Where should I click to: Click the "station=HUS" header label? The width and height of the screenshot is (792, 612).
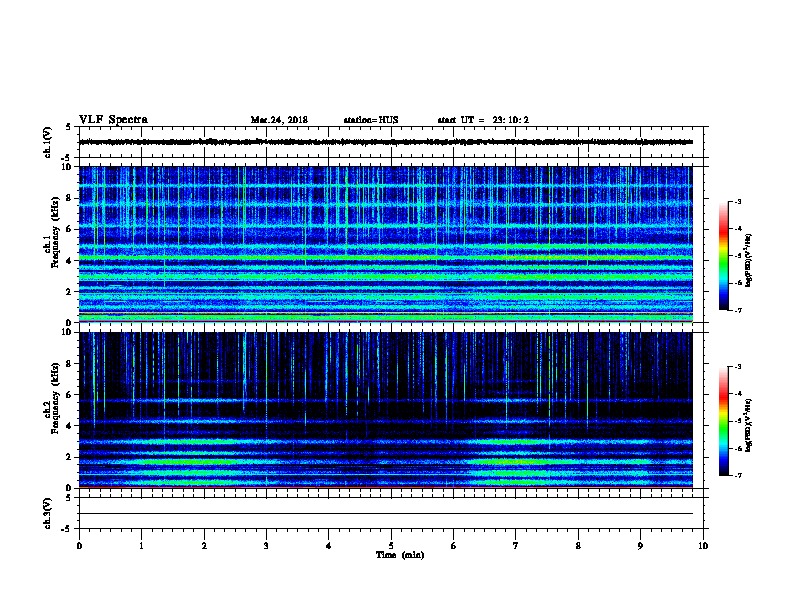(371, 120)
